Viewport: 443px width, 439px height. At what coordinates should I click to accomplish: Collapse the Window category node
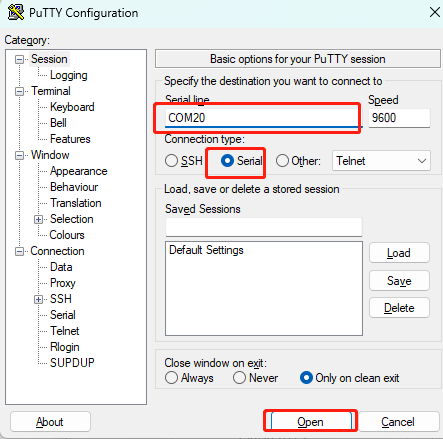coord(20,155)
